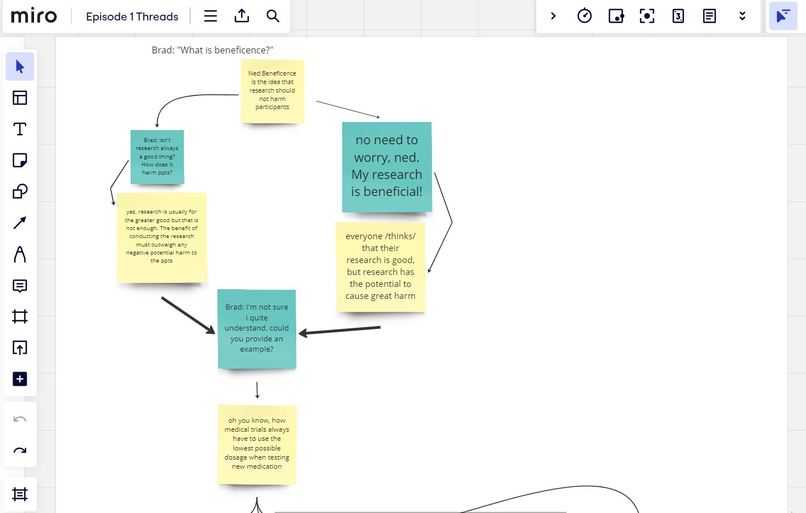Click the Miro logo
The width and height of the screenshot is (806, 513).
[33, 16]
